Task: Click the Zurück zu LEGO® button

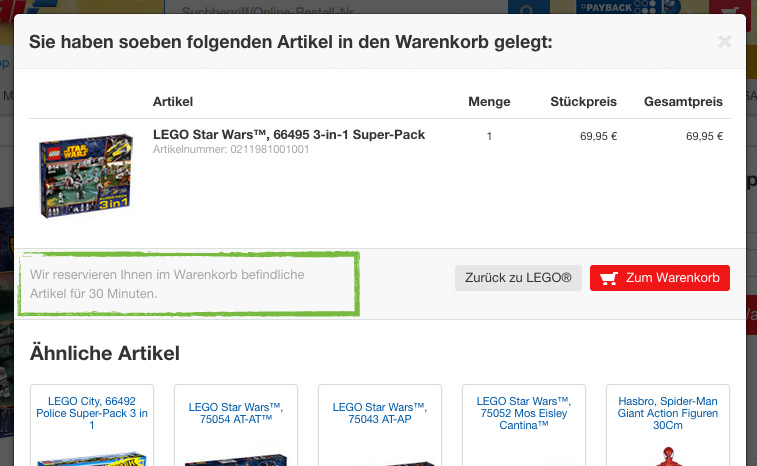Action: [x=518, y=278]
